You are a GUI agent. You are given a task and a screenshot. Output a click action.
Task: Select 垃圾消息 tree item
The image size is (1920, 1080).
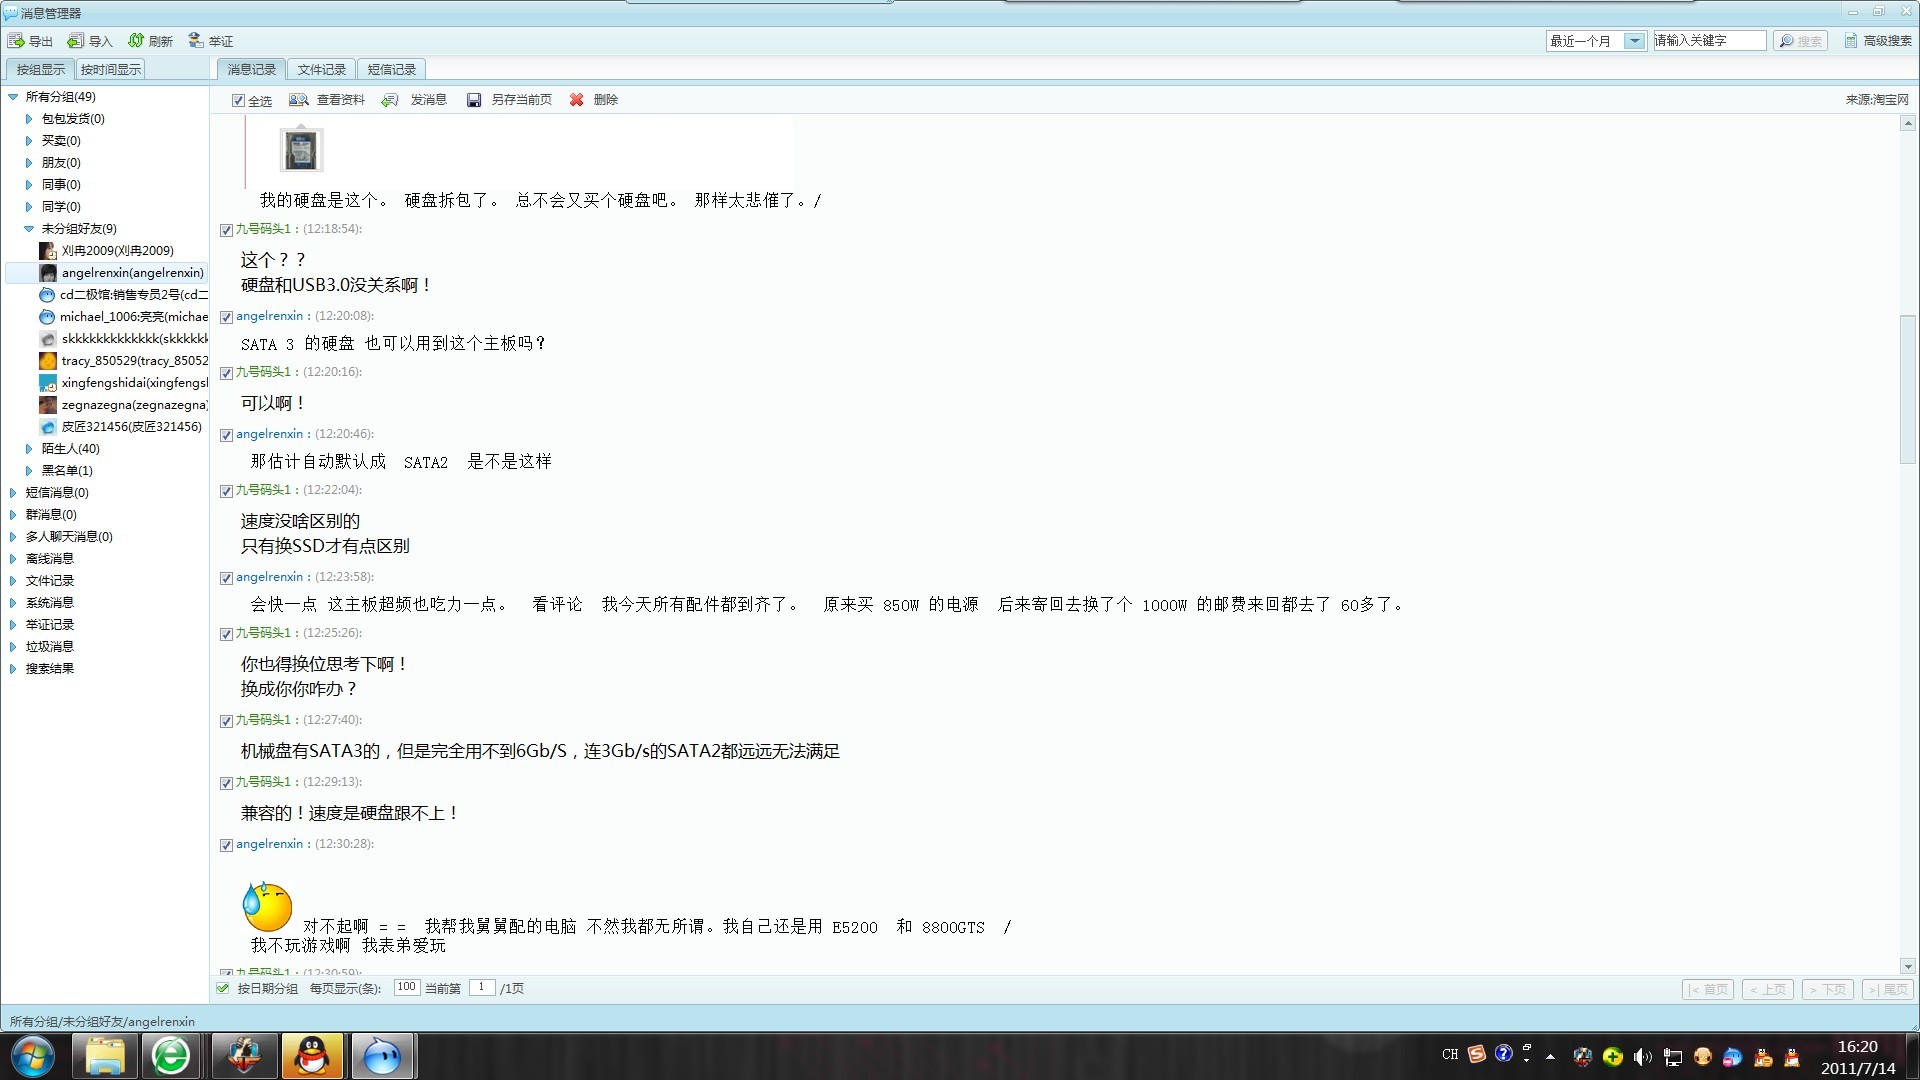coord(50,647)
